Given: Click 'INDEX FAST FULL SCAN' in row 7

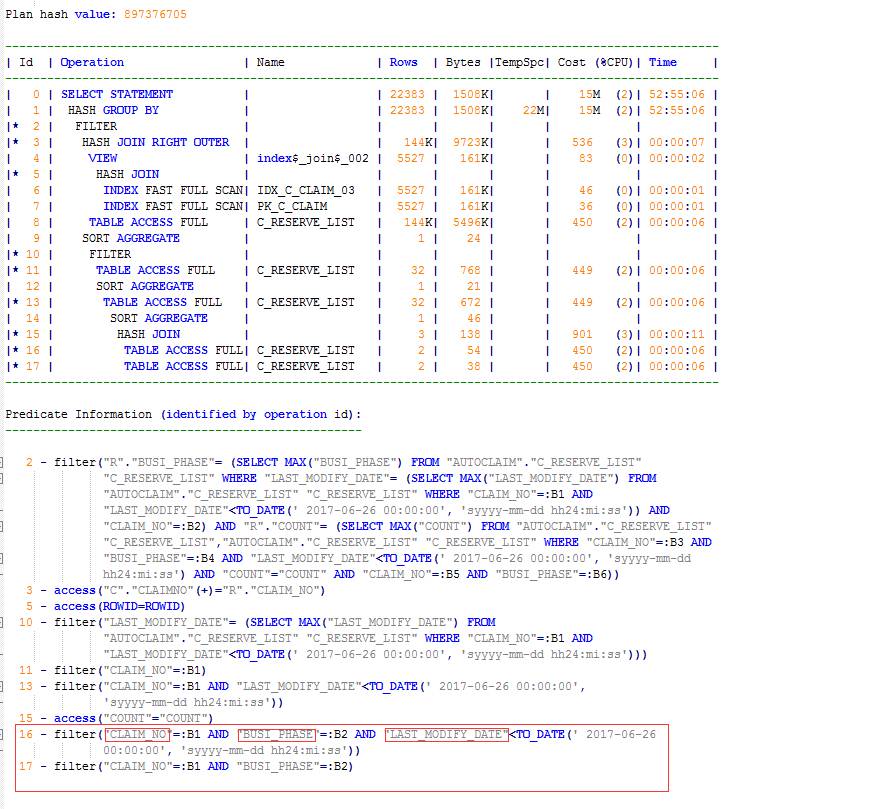Looking at the screenshot, I should pos(173,206).
